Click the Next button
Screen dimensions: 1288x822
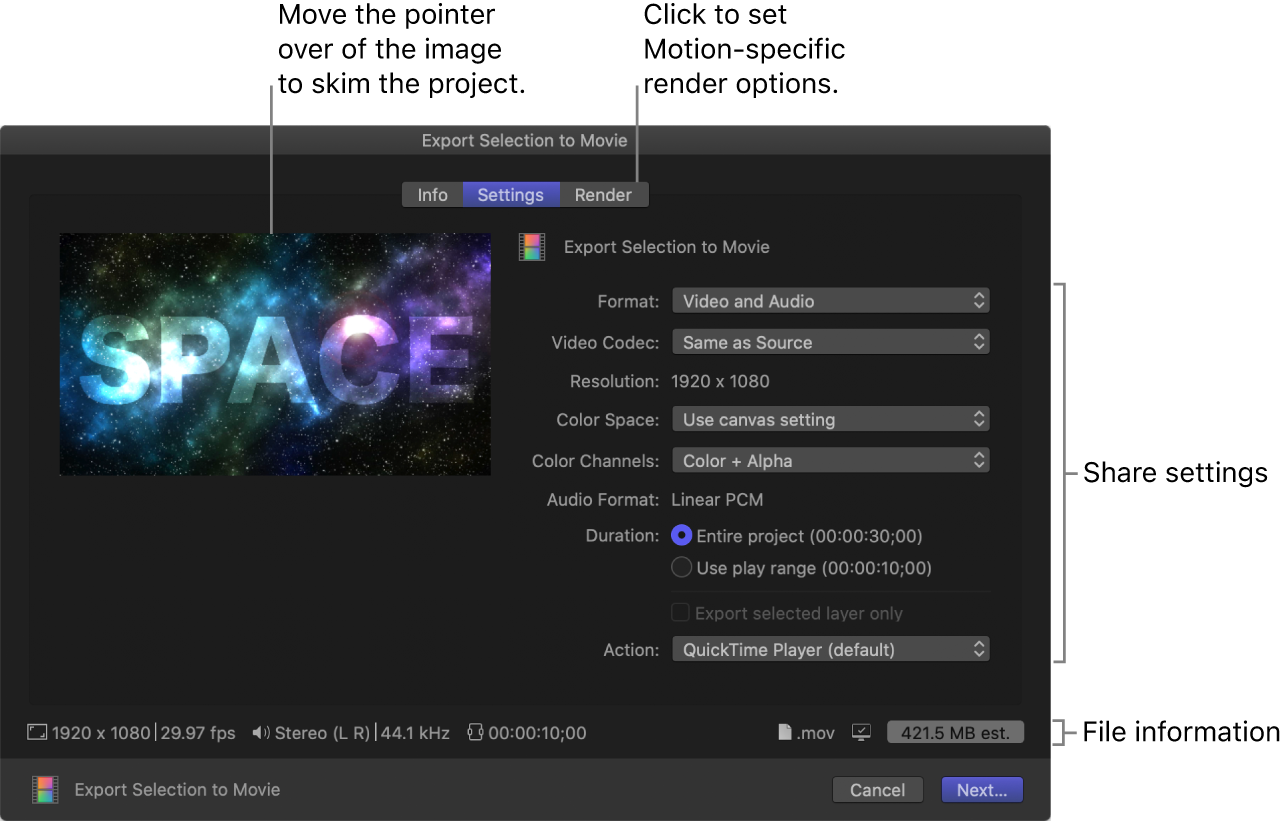981,789
